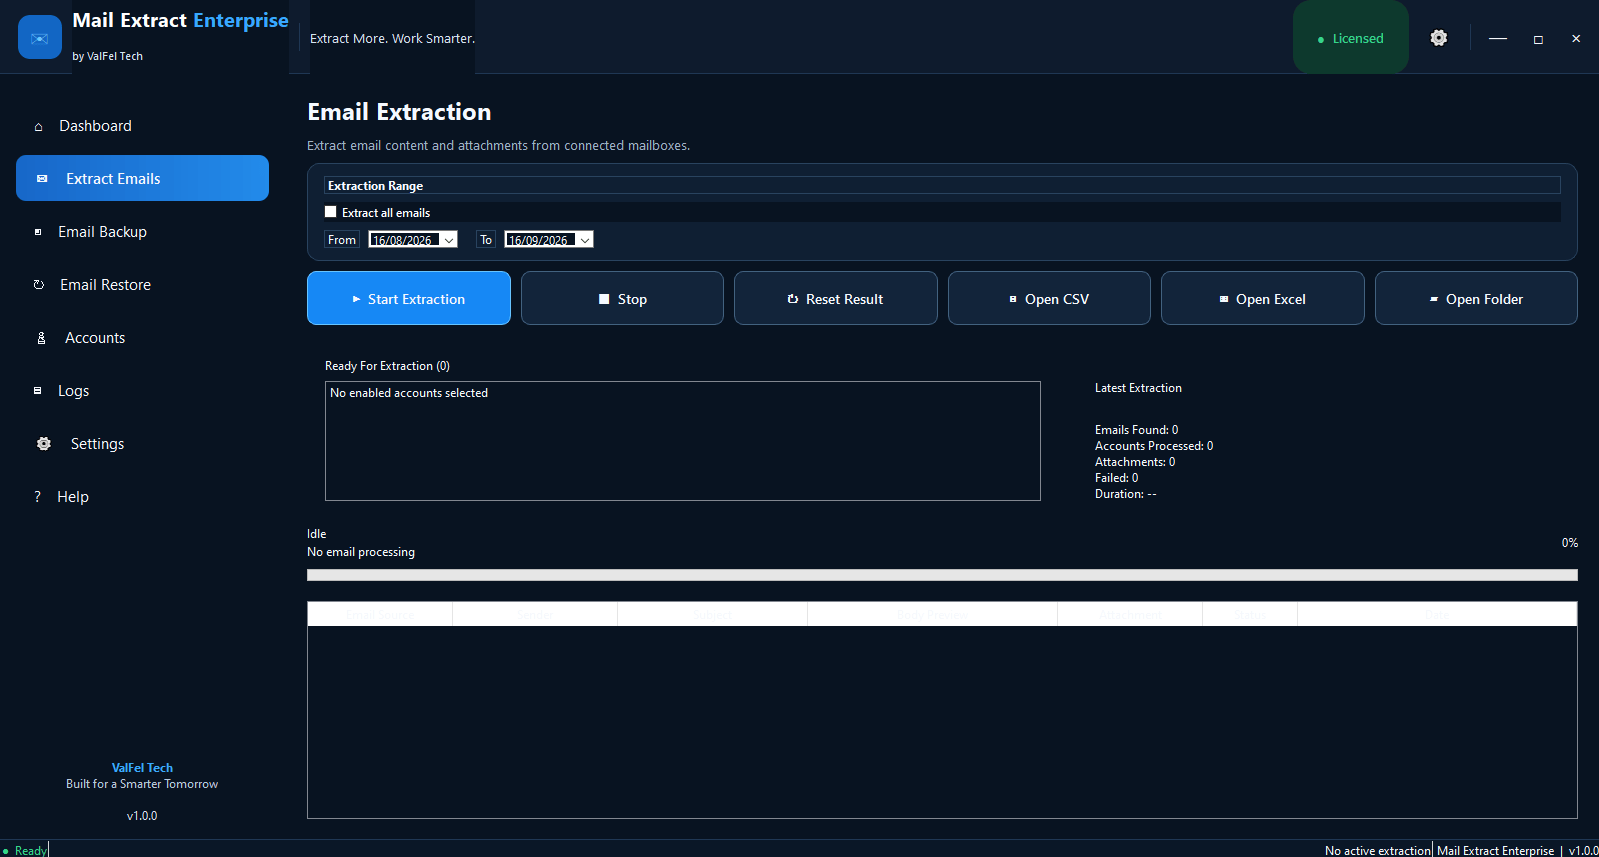Click the To date value 16/09/2026
This screenshot has width=1599, height=857.
click(539, 240)
